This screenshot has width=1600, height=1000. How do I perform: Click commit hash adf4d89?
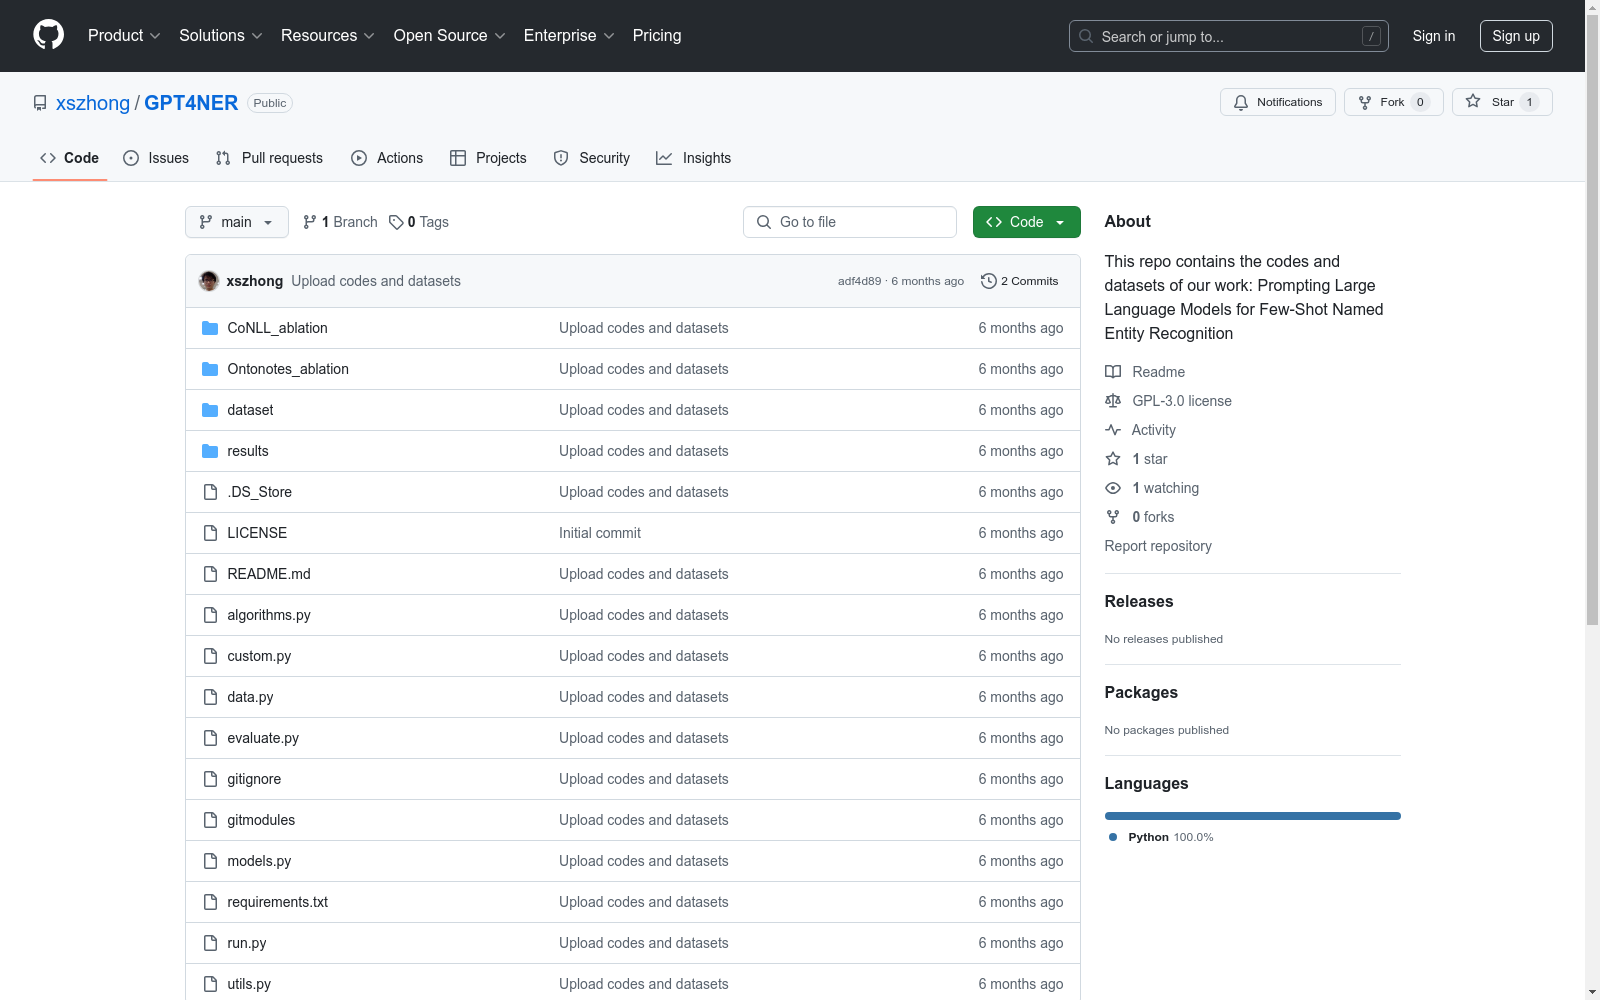point(860,281)
